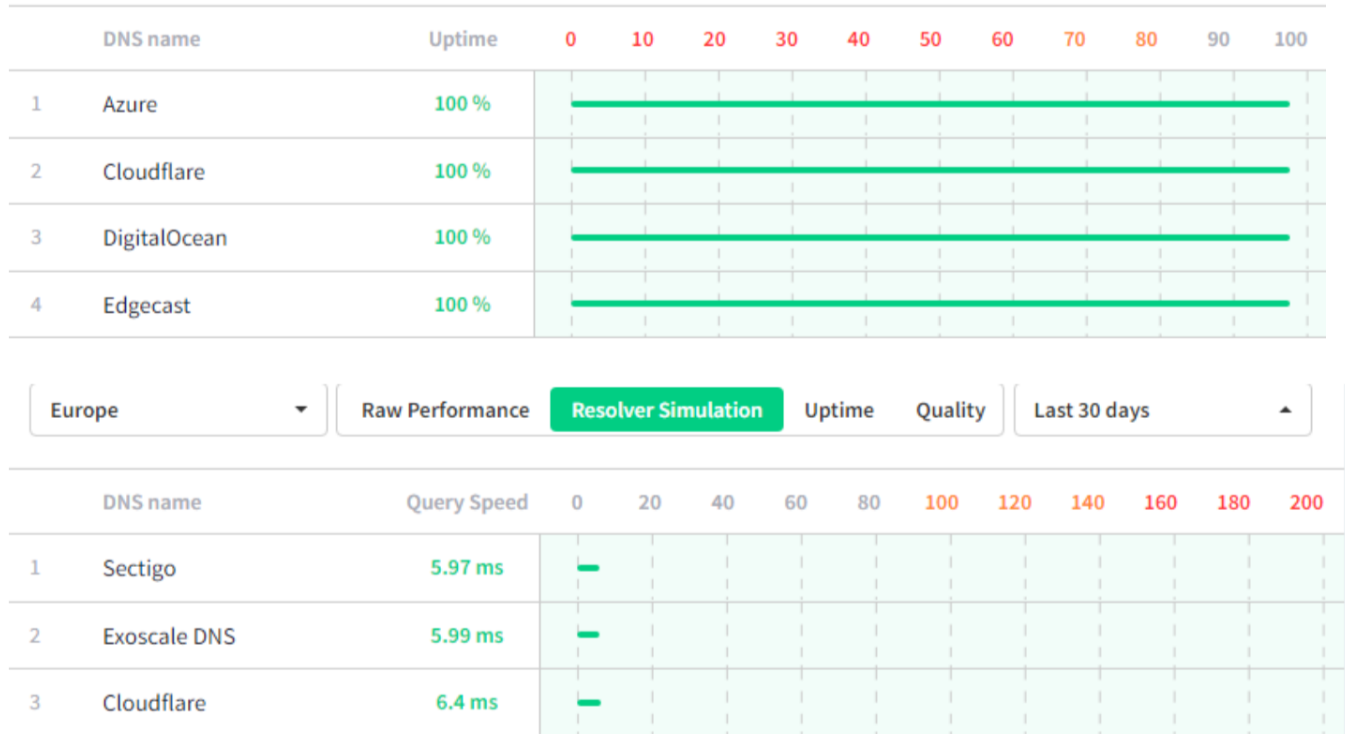
Task: Click Azure's green uptime bar
Action: [930, 103]
